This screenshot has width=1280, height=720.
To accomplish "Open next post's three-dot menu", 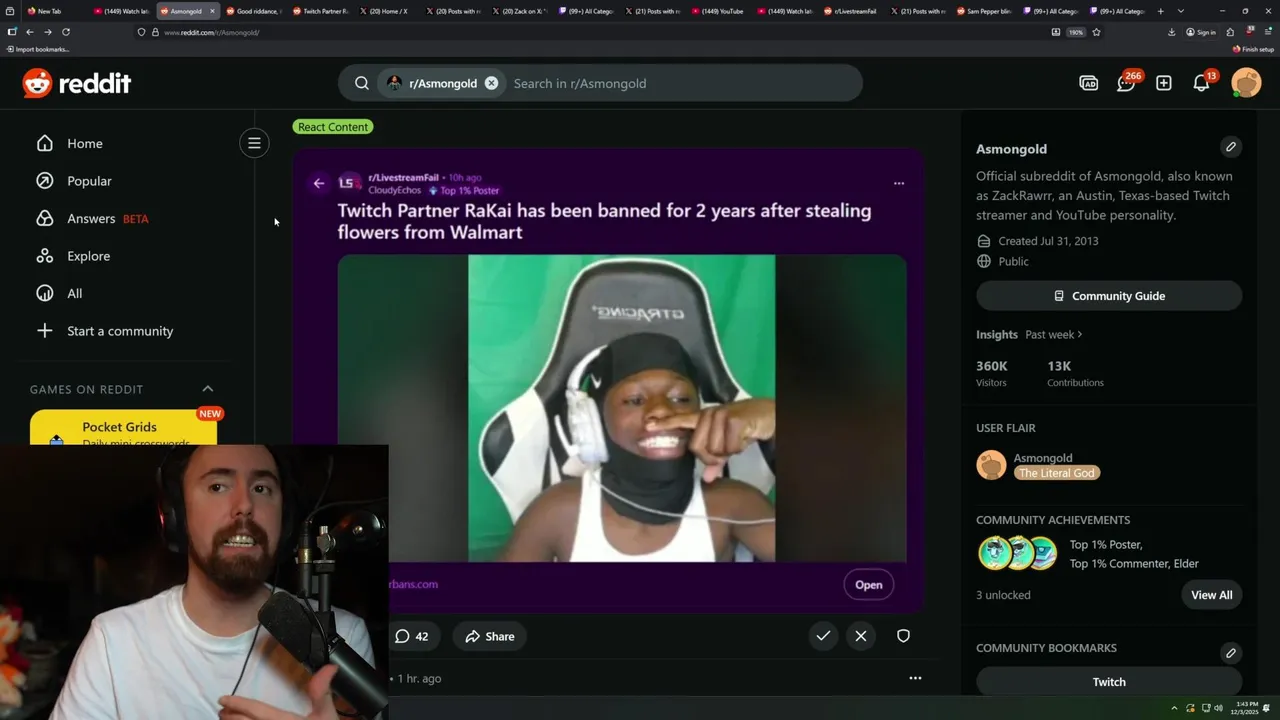I will coord(914,678).
